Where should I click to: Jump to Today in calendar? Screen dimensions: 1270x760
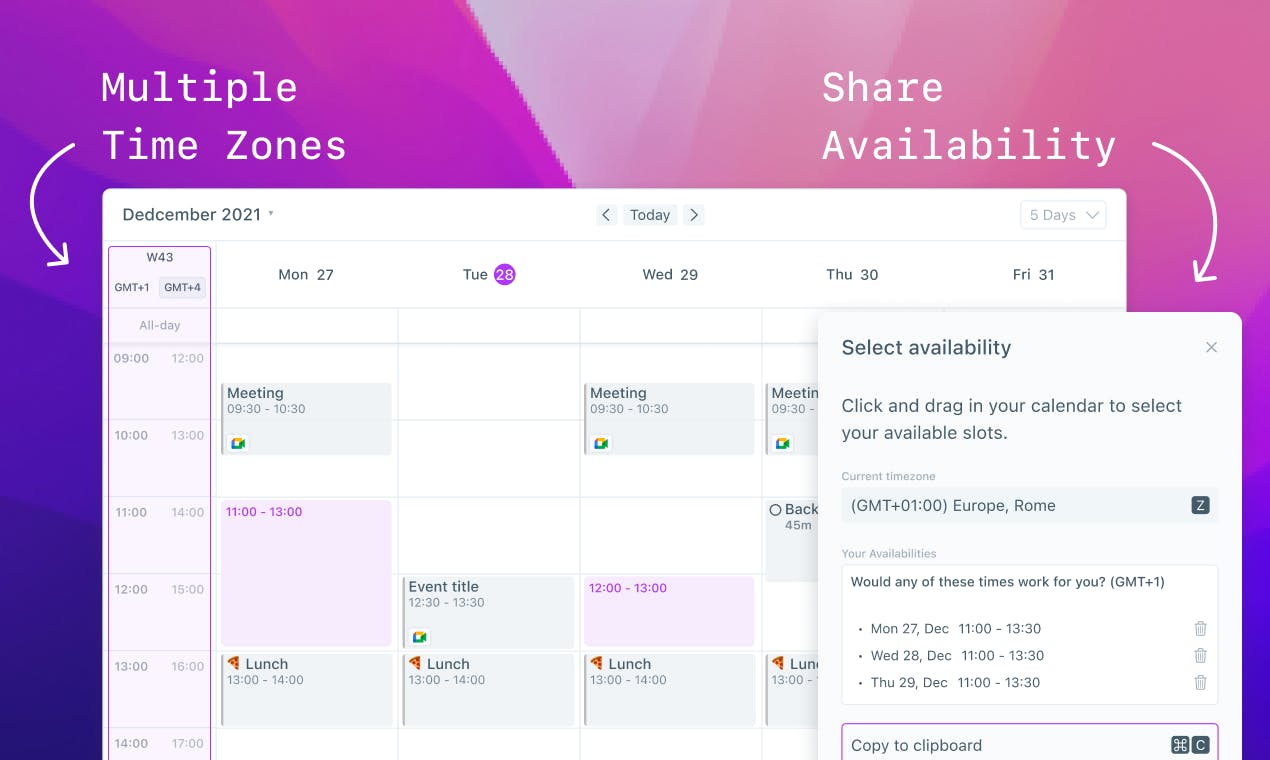coord(650,215)
